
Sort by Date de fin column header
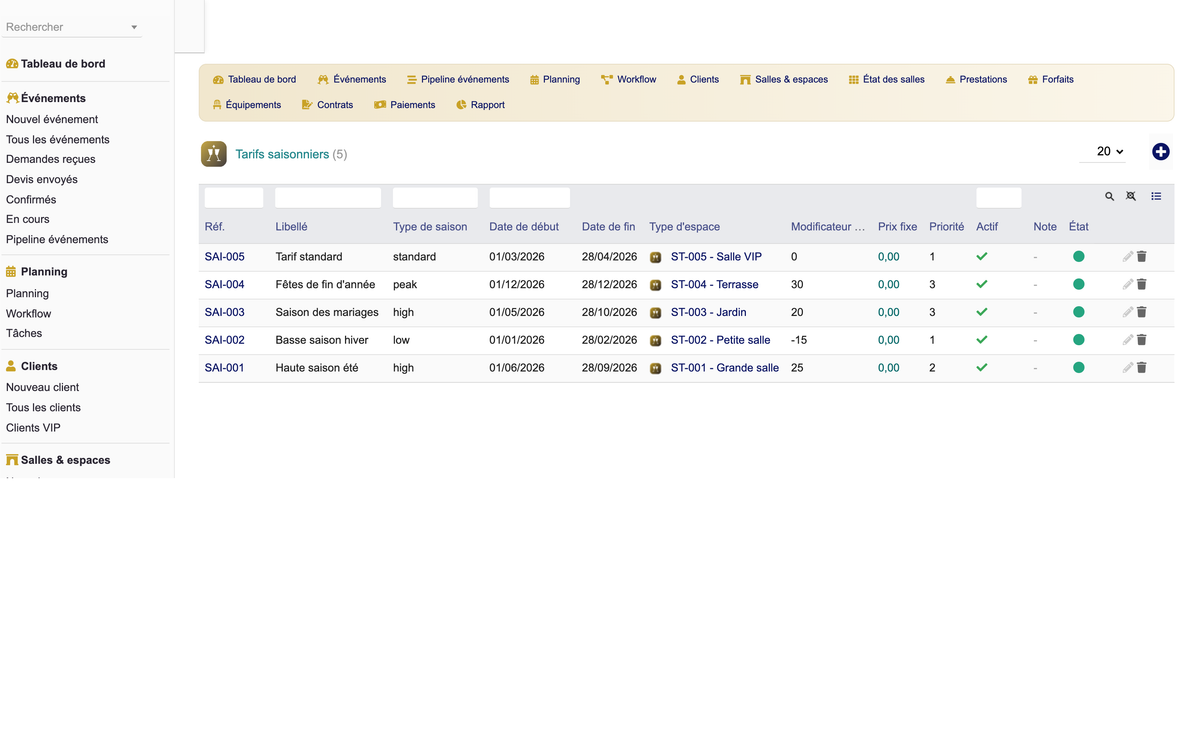609,227
